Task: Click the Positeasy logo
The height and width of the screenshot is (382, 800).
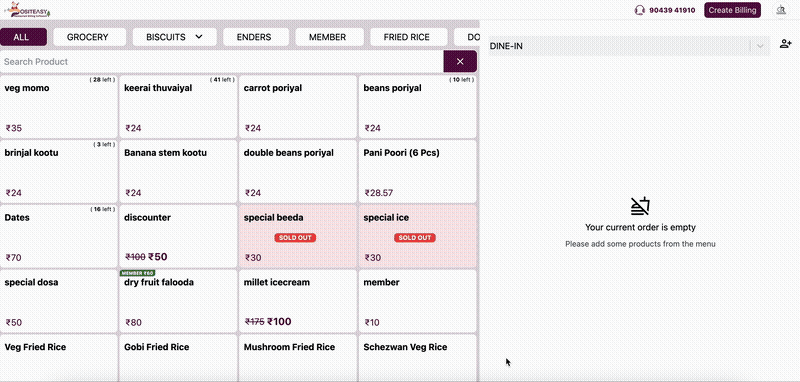Action: pyautogui.click(x=27, y=10)
